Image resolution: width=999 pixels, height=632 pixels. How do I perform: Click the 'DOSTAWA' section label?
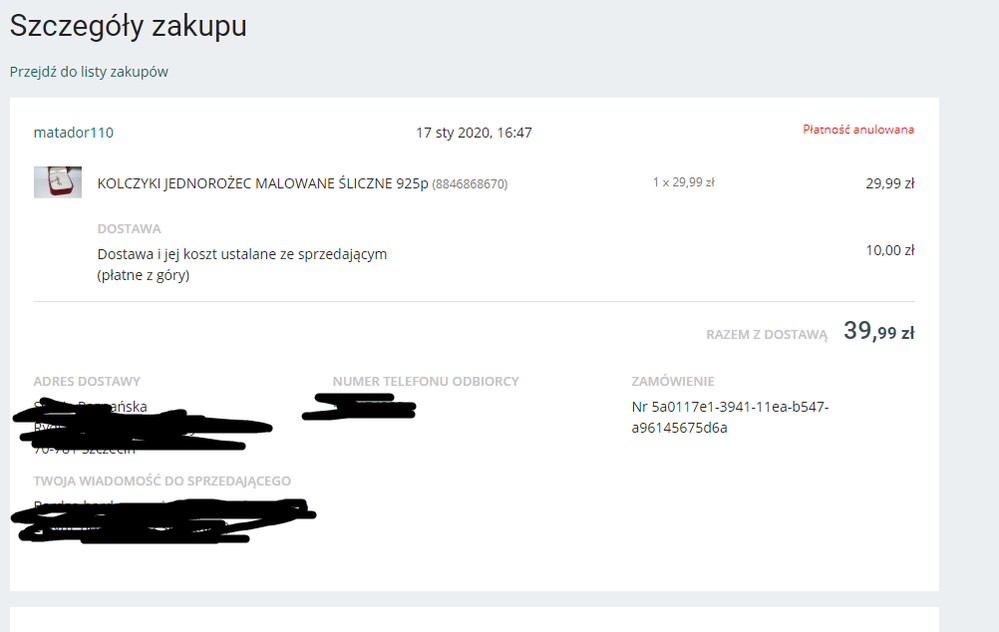pyautogui.click(x=129, y=229)
